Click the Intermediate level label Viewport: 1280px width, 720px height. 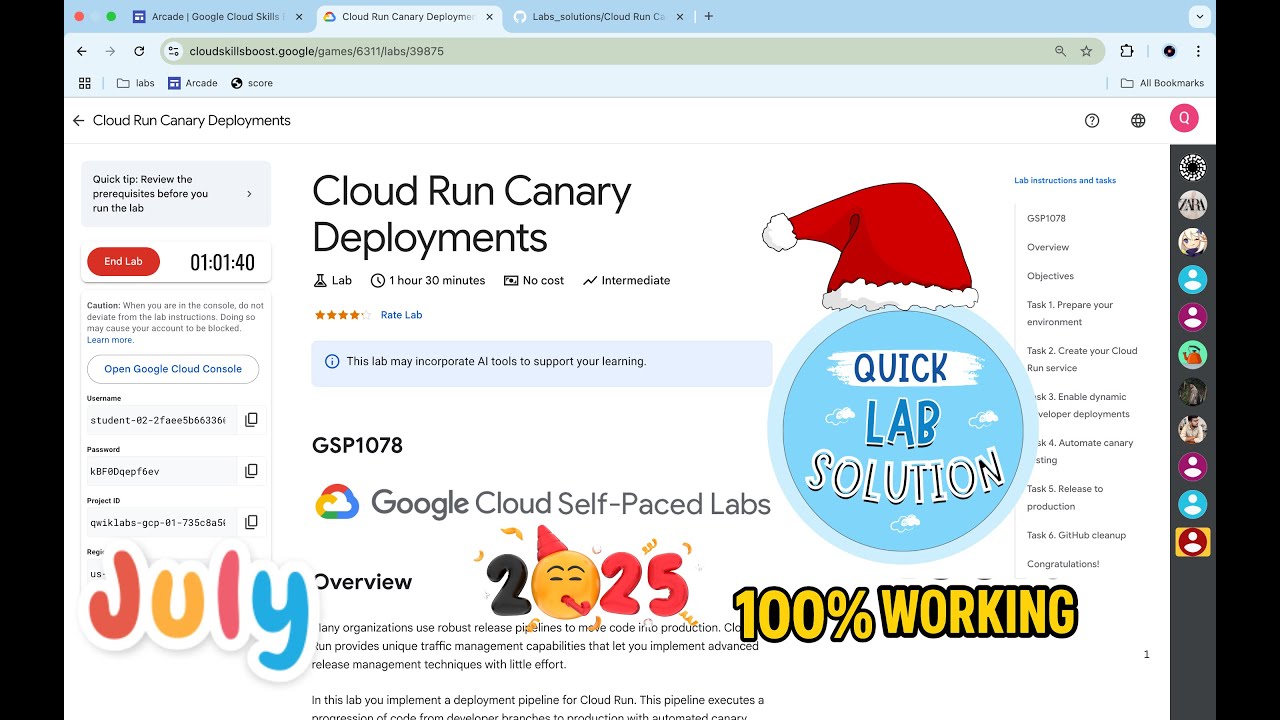tap(626, 281)
